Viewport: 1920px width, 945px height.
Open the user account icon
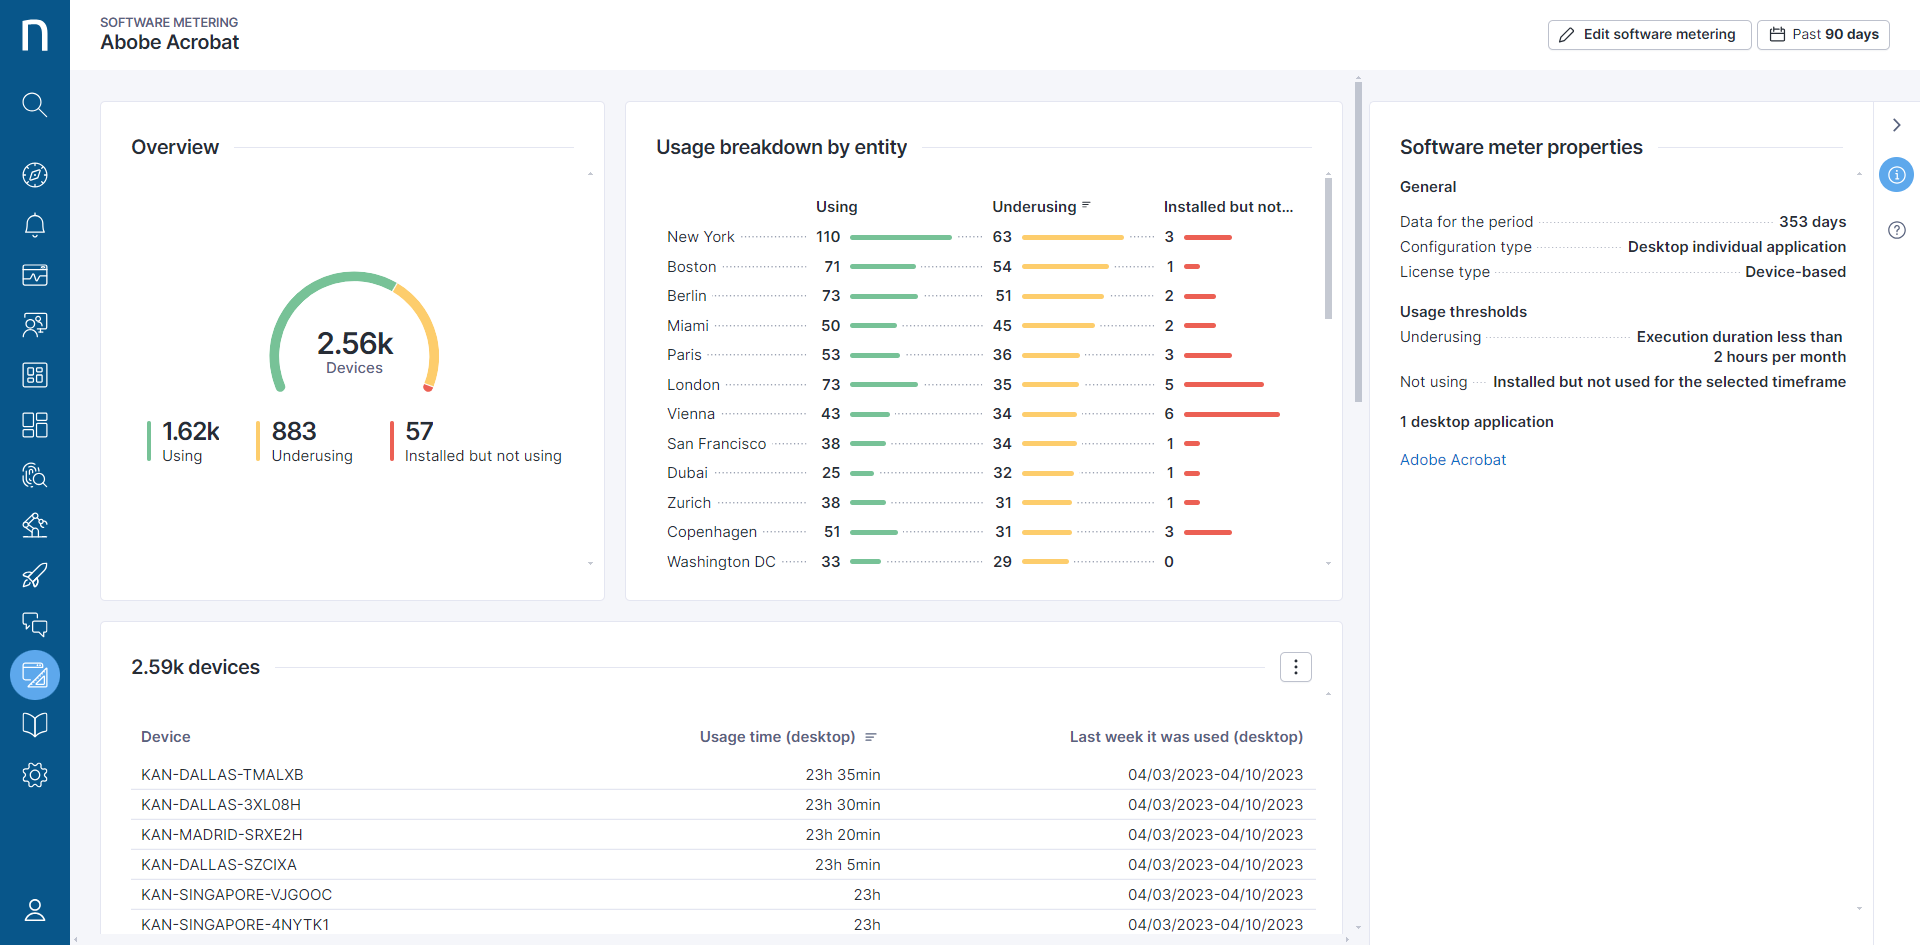35,910
